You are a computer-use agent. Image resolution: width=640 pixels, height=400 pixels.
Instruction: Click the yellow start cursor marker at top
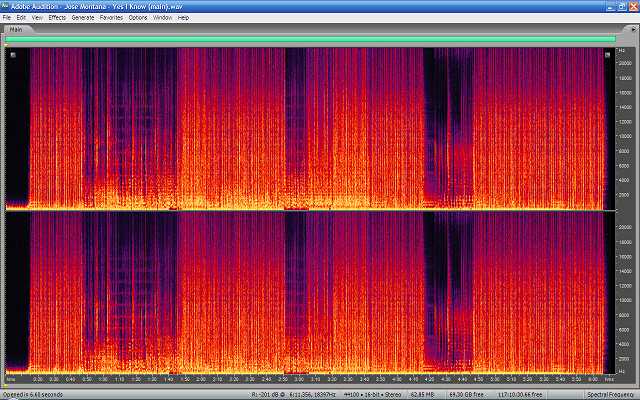click(x=6, y=45)
